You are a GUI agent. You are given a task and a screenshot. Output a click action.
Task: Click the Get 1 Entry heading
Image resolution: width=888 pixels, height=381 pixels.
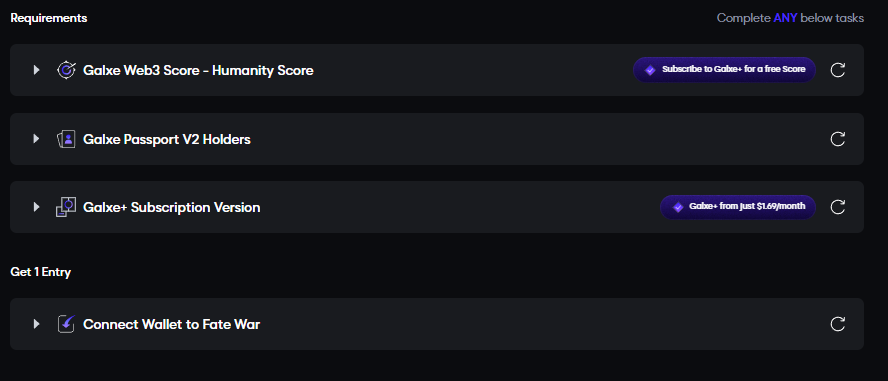[x=41, y=272]
